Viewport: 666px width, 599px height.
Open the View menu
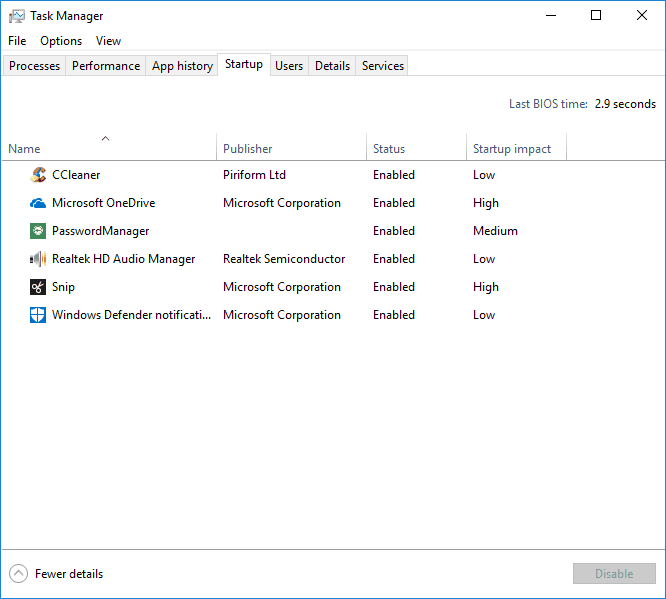pos(108,41)
